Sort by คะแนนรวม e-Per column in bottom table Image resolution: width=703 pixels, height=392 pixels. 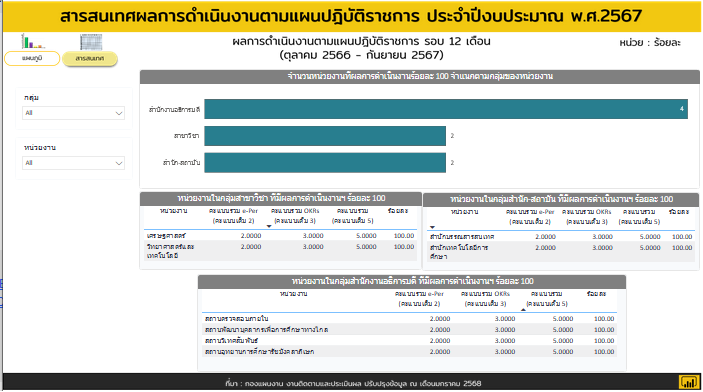[x=419, y=299]
